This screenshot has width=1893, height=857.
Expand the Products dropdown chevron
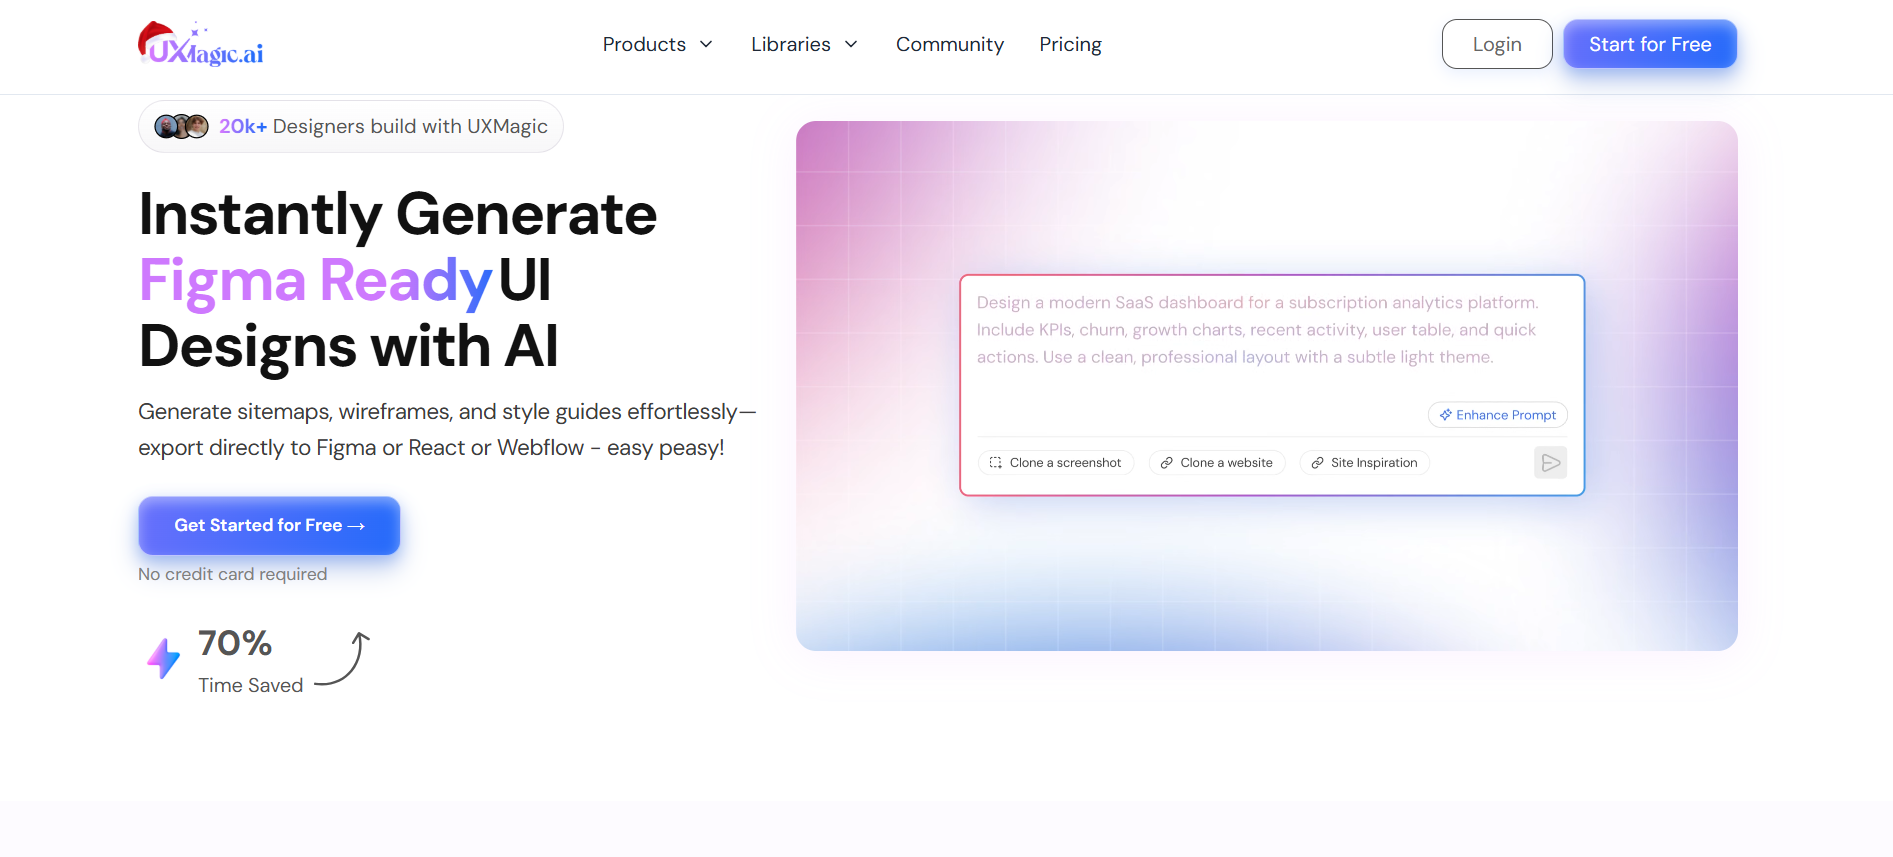click(x=706, y=44)
